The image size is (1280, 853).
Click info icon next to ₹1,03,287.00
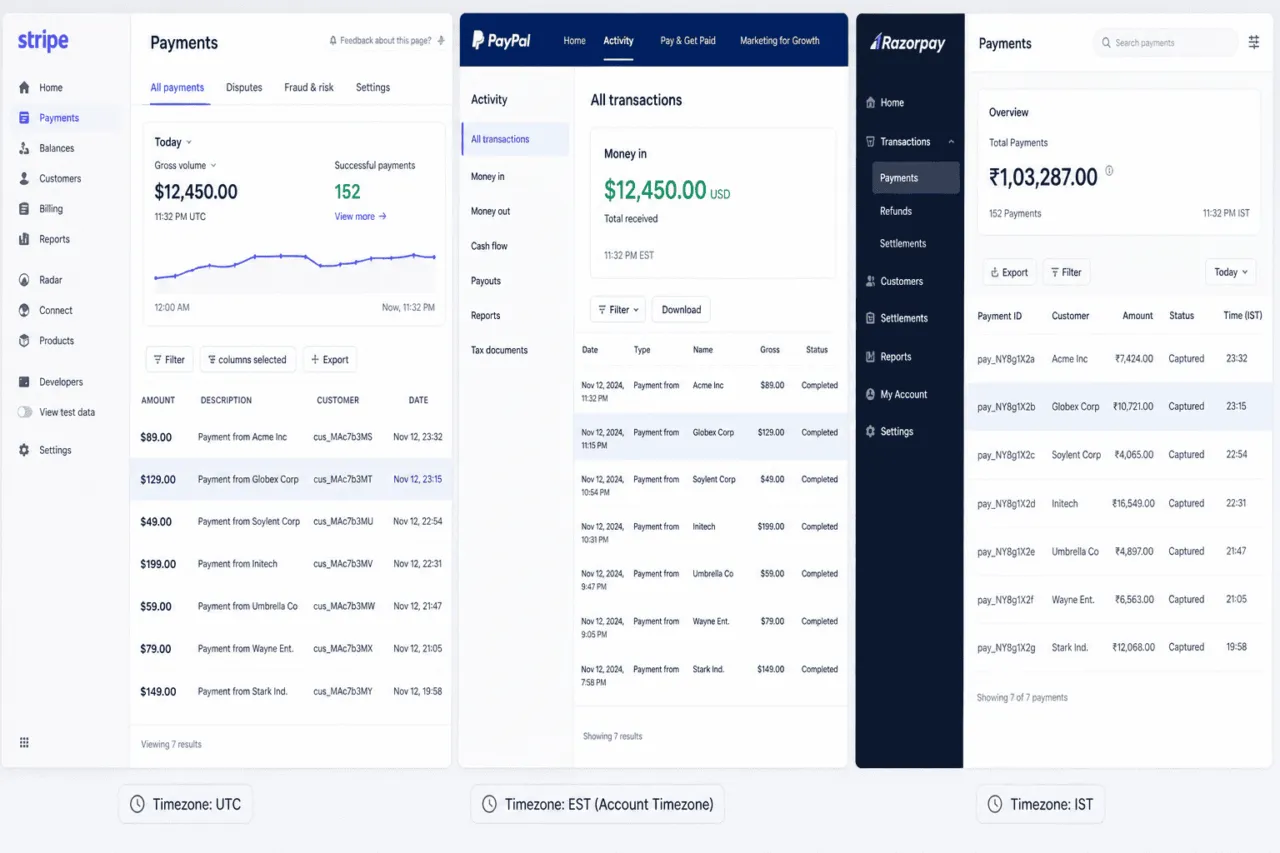(1109, 171)
